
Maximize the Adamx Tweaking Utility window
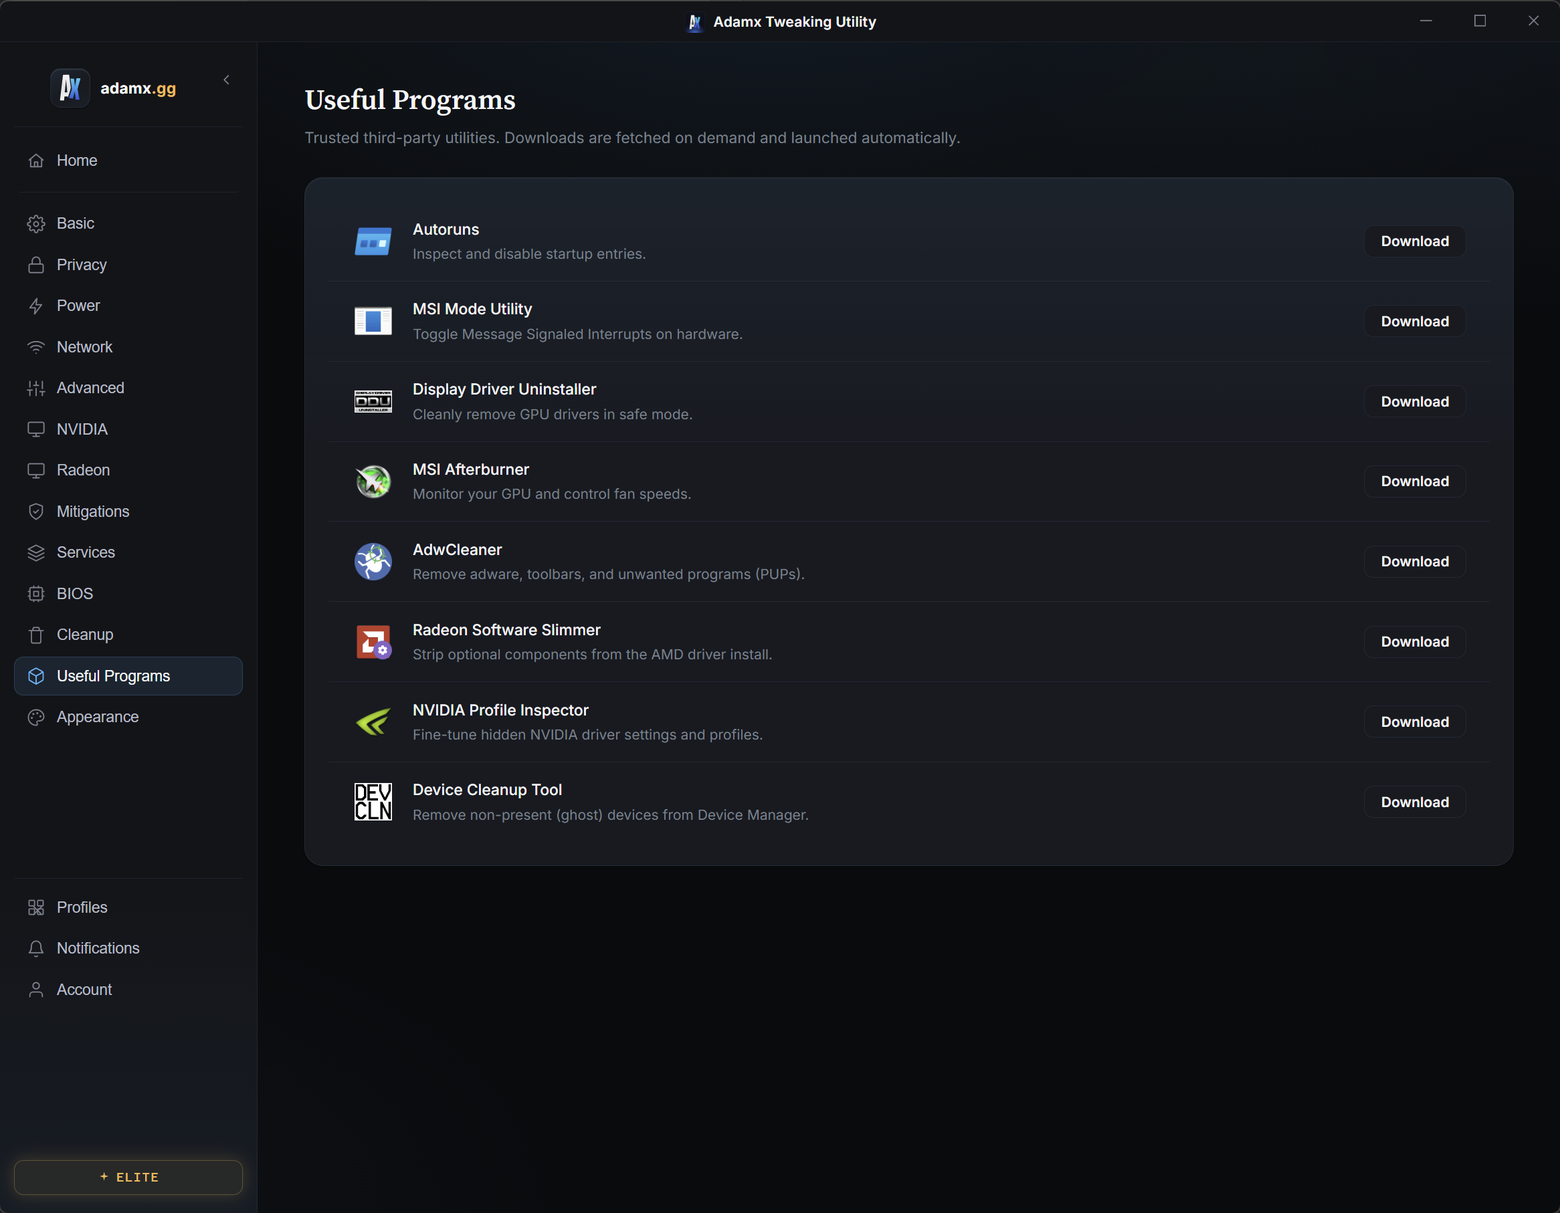tap(1480, 21)
